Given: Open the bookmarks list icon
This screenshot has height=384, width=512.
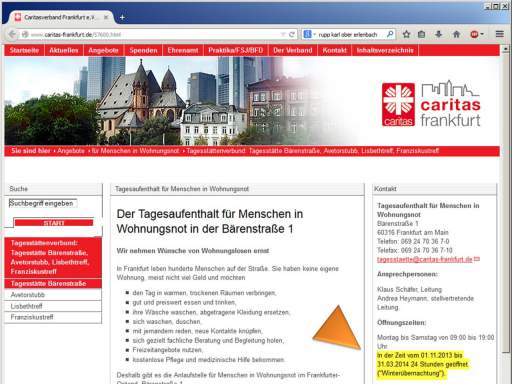Looking at the screenshot, I should coord(422,34).
